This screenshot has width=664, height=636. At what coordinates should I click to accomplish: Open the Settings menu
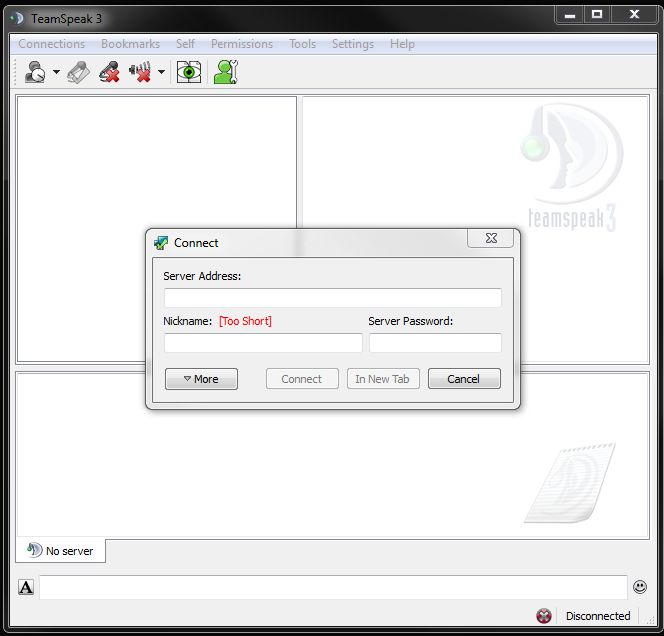pyautogui.click(x=353, y=44)
